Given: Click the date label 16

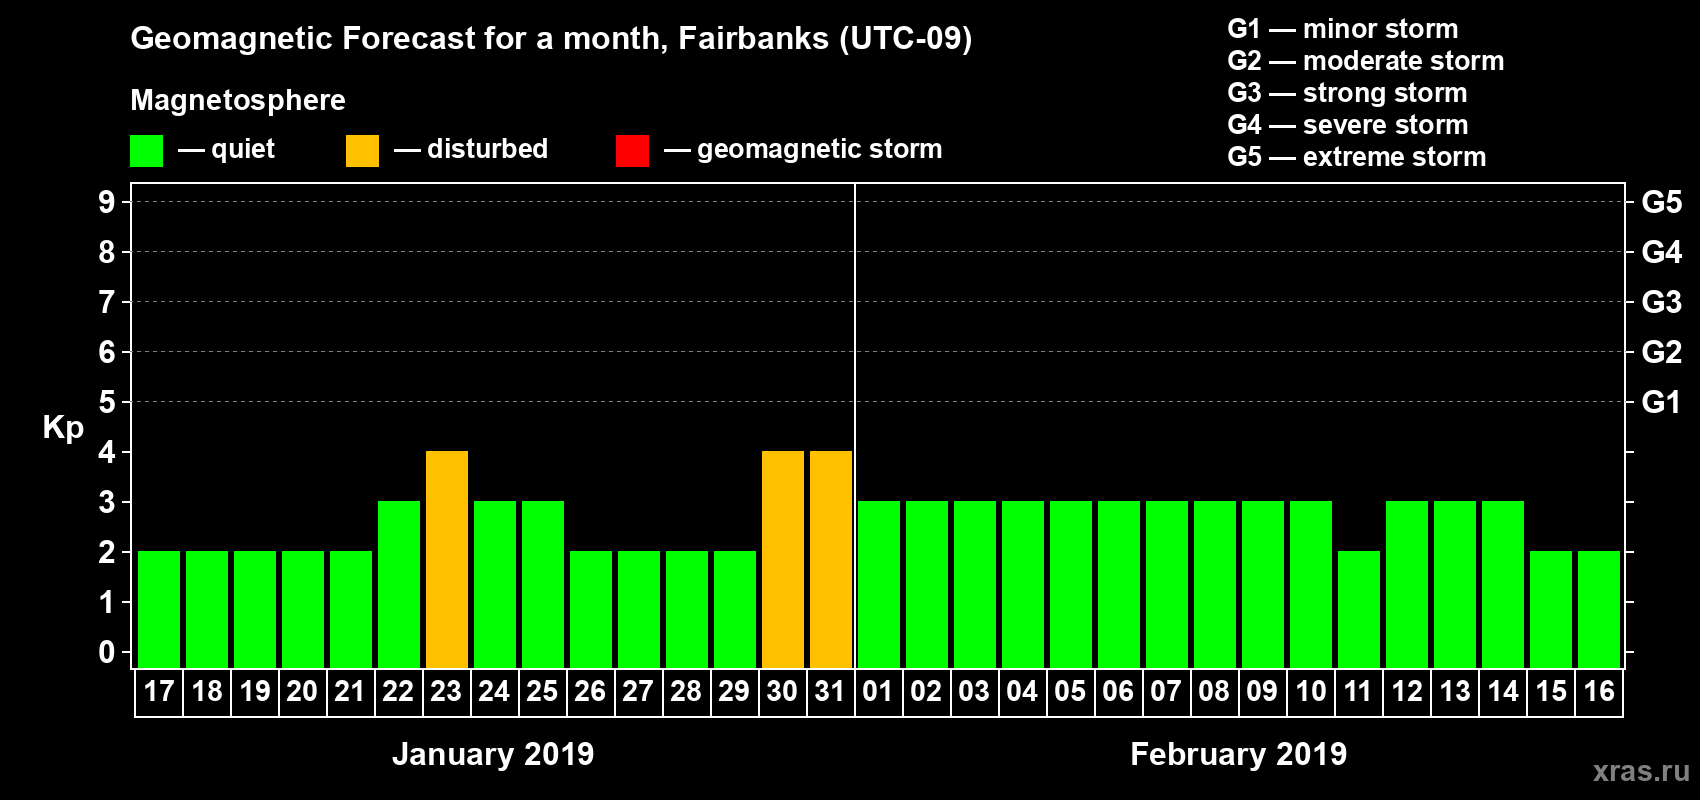Looking at the screenshot, I should click(1599, 691).
